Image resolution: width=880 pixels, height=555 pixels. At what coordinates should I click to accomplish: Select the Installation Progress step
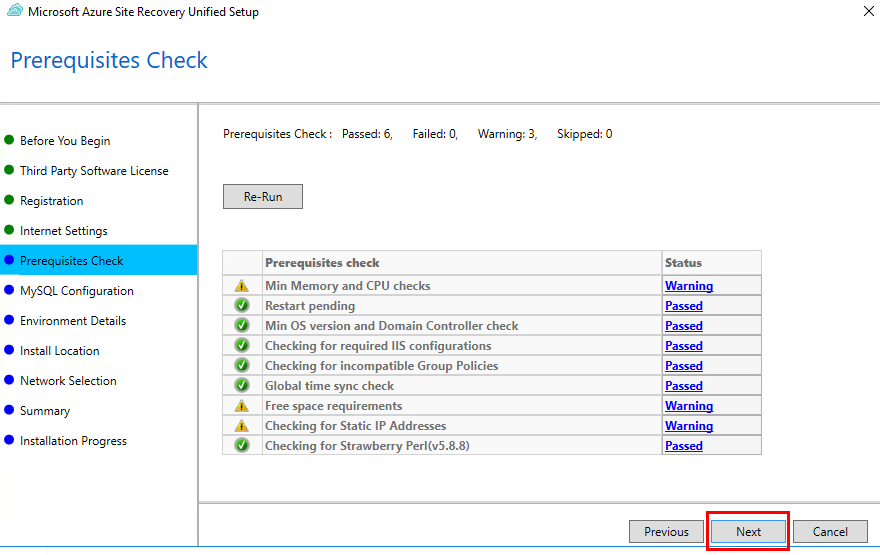(x=74, y=441)
